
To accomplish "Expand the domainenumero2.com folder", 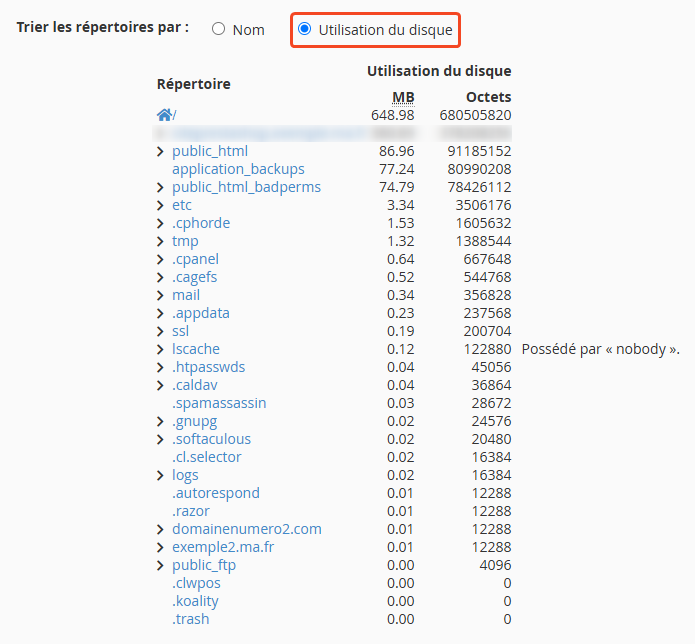I will point(161,529).
